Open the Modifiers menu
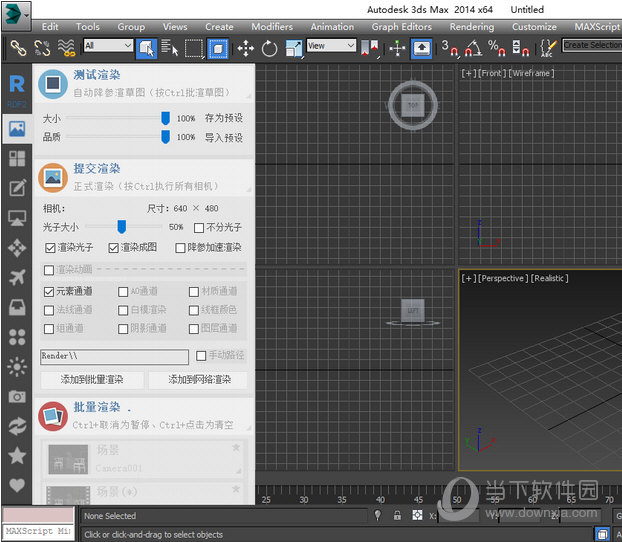 pyautogui.click(x=272, y=27)
